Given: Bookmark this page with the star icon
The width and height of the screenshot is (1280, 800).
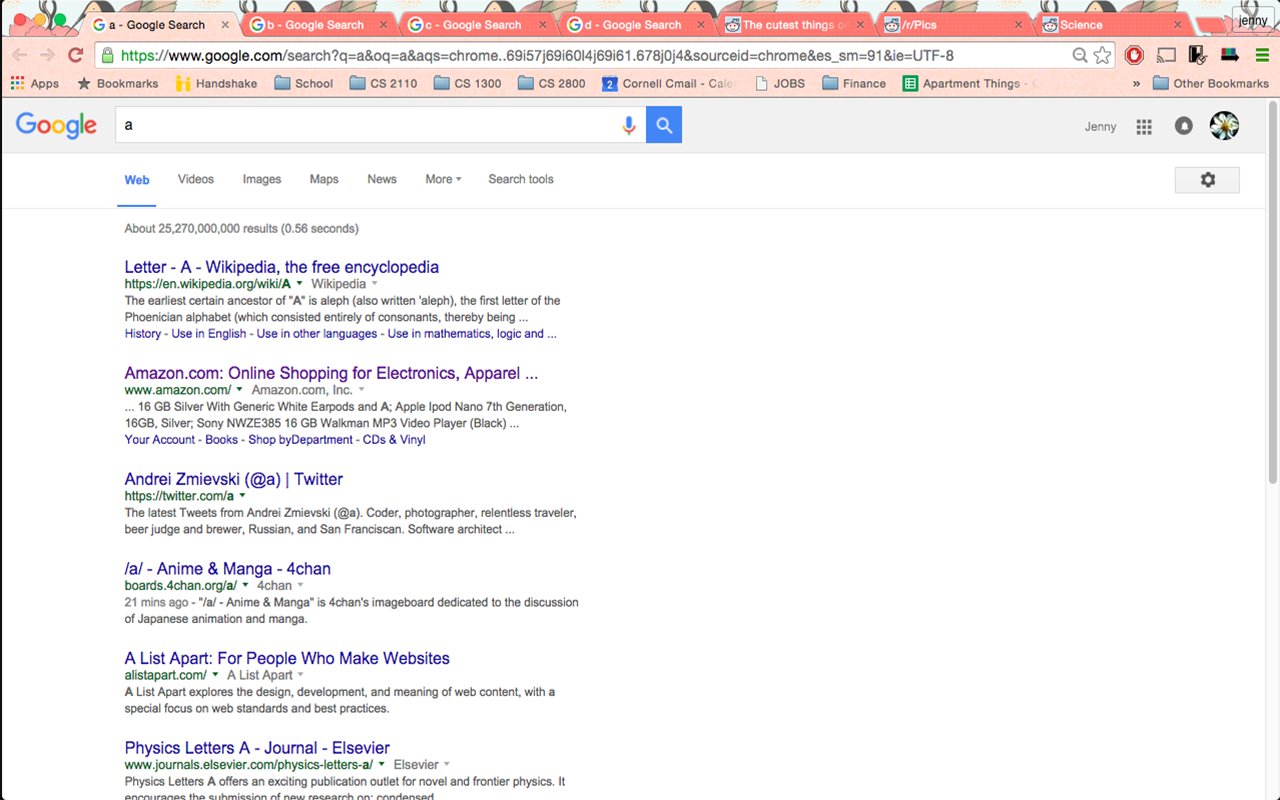Looking at the screenshot, I should pos(1102,56).
